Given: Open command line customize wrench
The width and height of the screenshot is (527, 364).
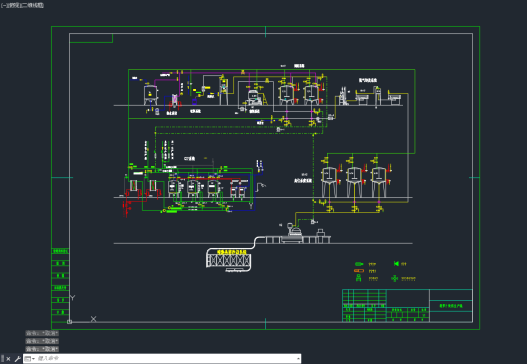Looking at the screenshot, I should pos(17,359).
